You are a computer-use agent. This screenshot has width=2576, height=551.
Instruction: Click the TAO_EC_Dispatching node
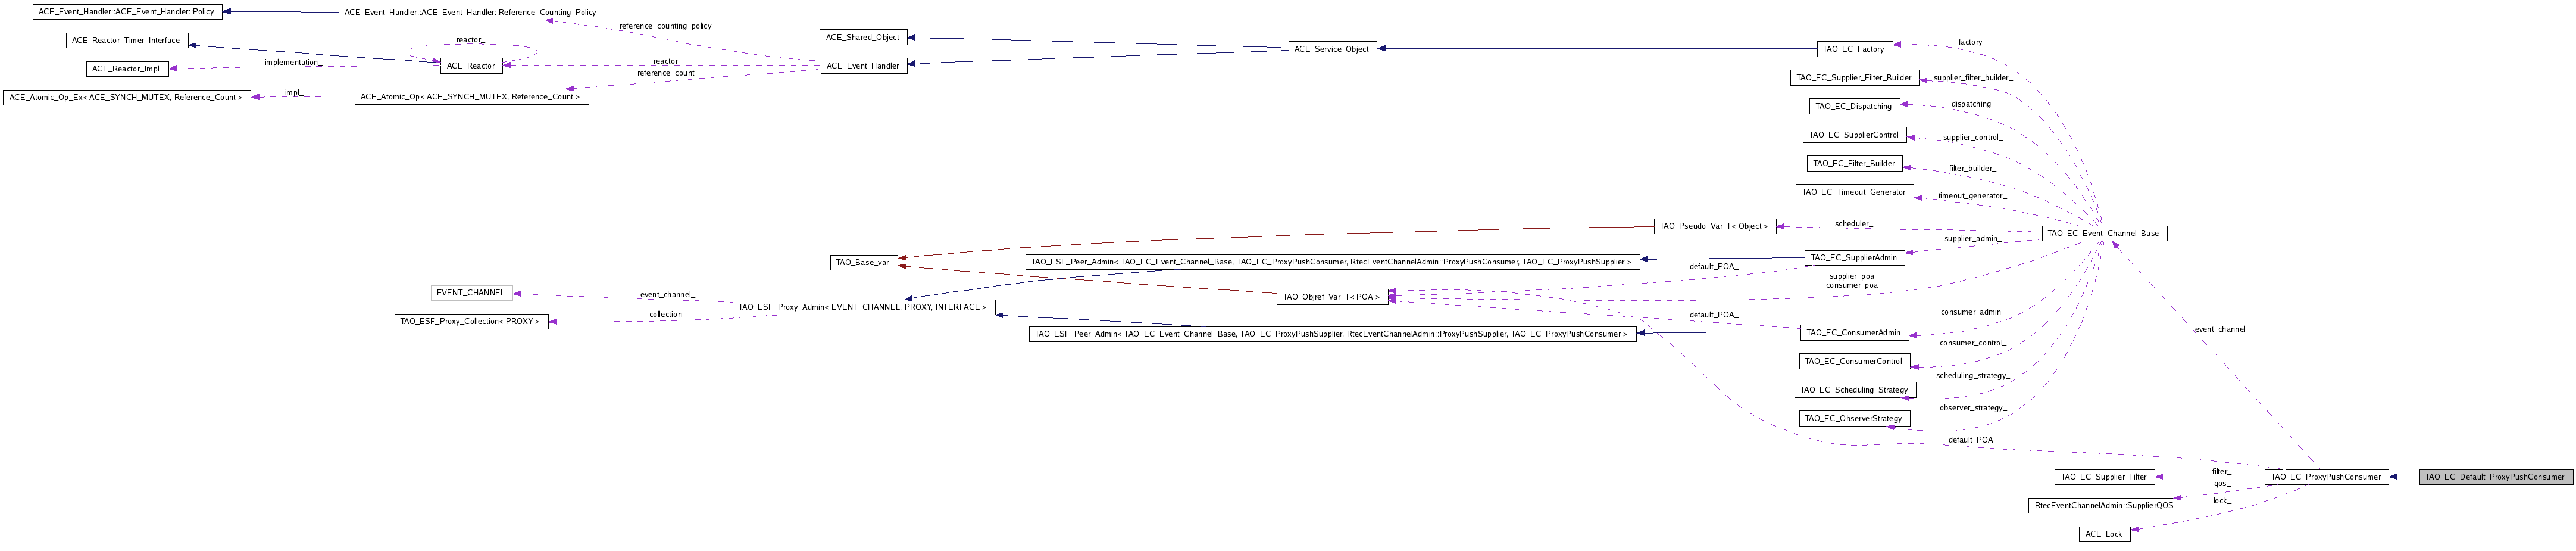point(1853,107)
